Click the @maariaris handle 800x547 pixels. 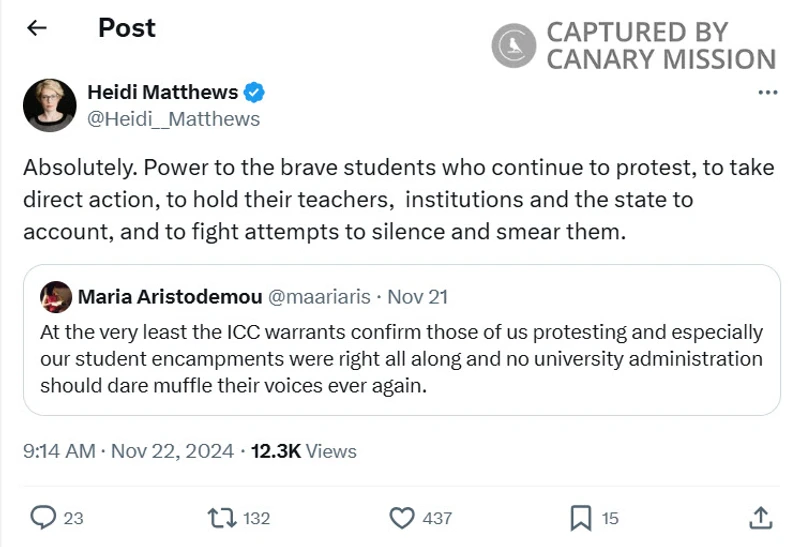pos(317,297)
